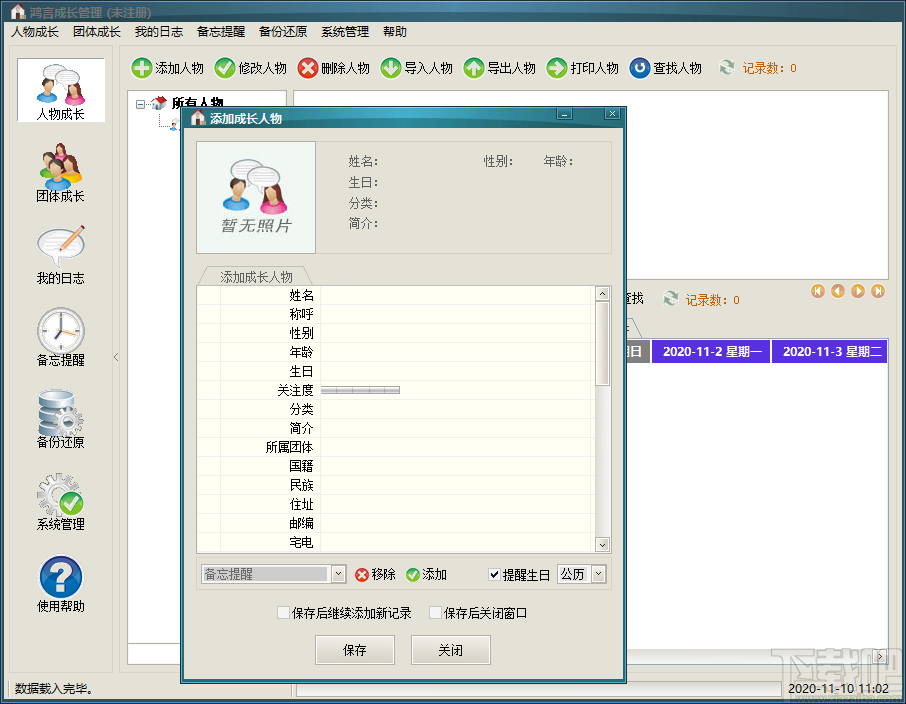Click the 关闭 button in the dialog
Viewport: 906px width, 704px height.
tap(450, 649)
